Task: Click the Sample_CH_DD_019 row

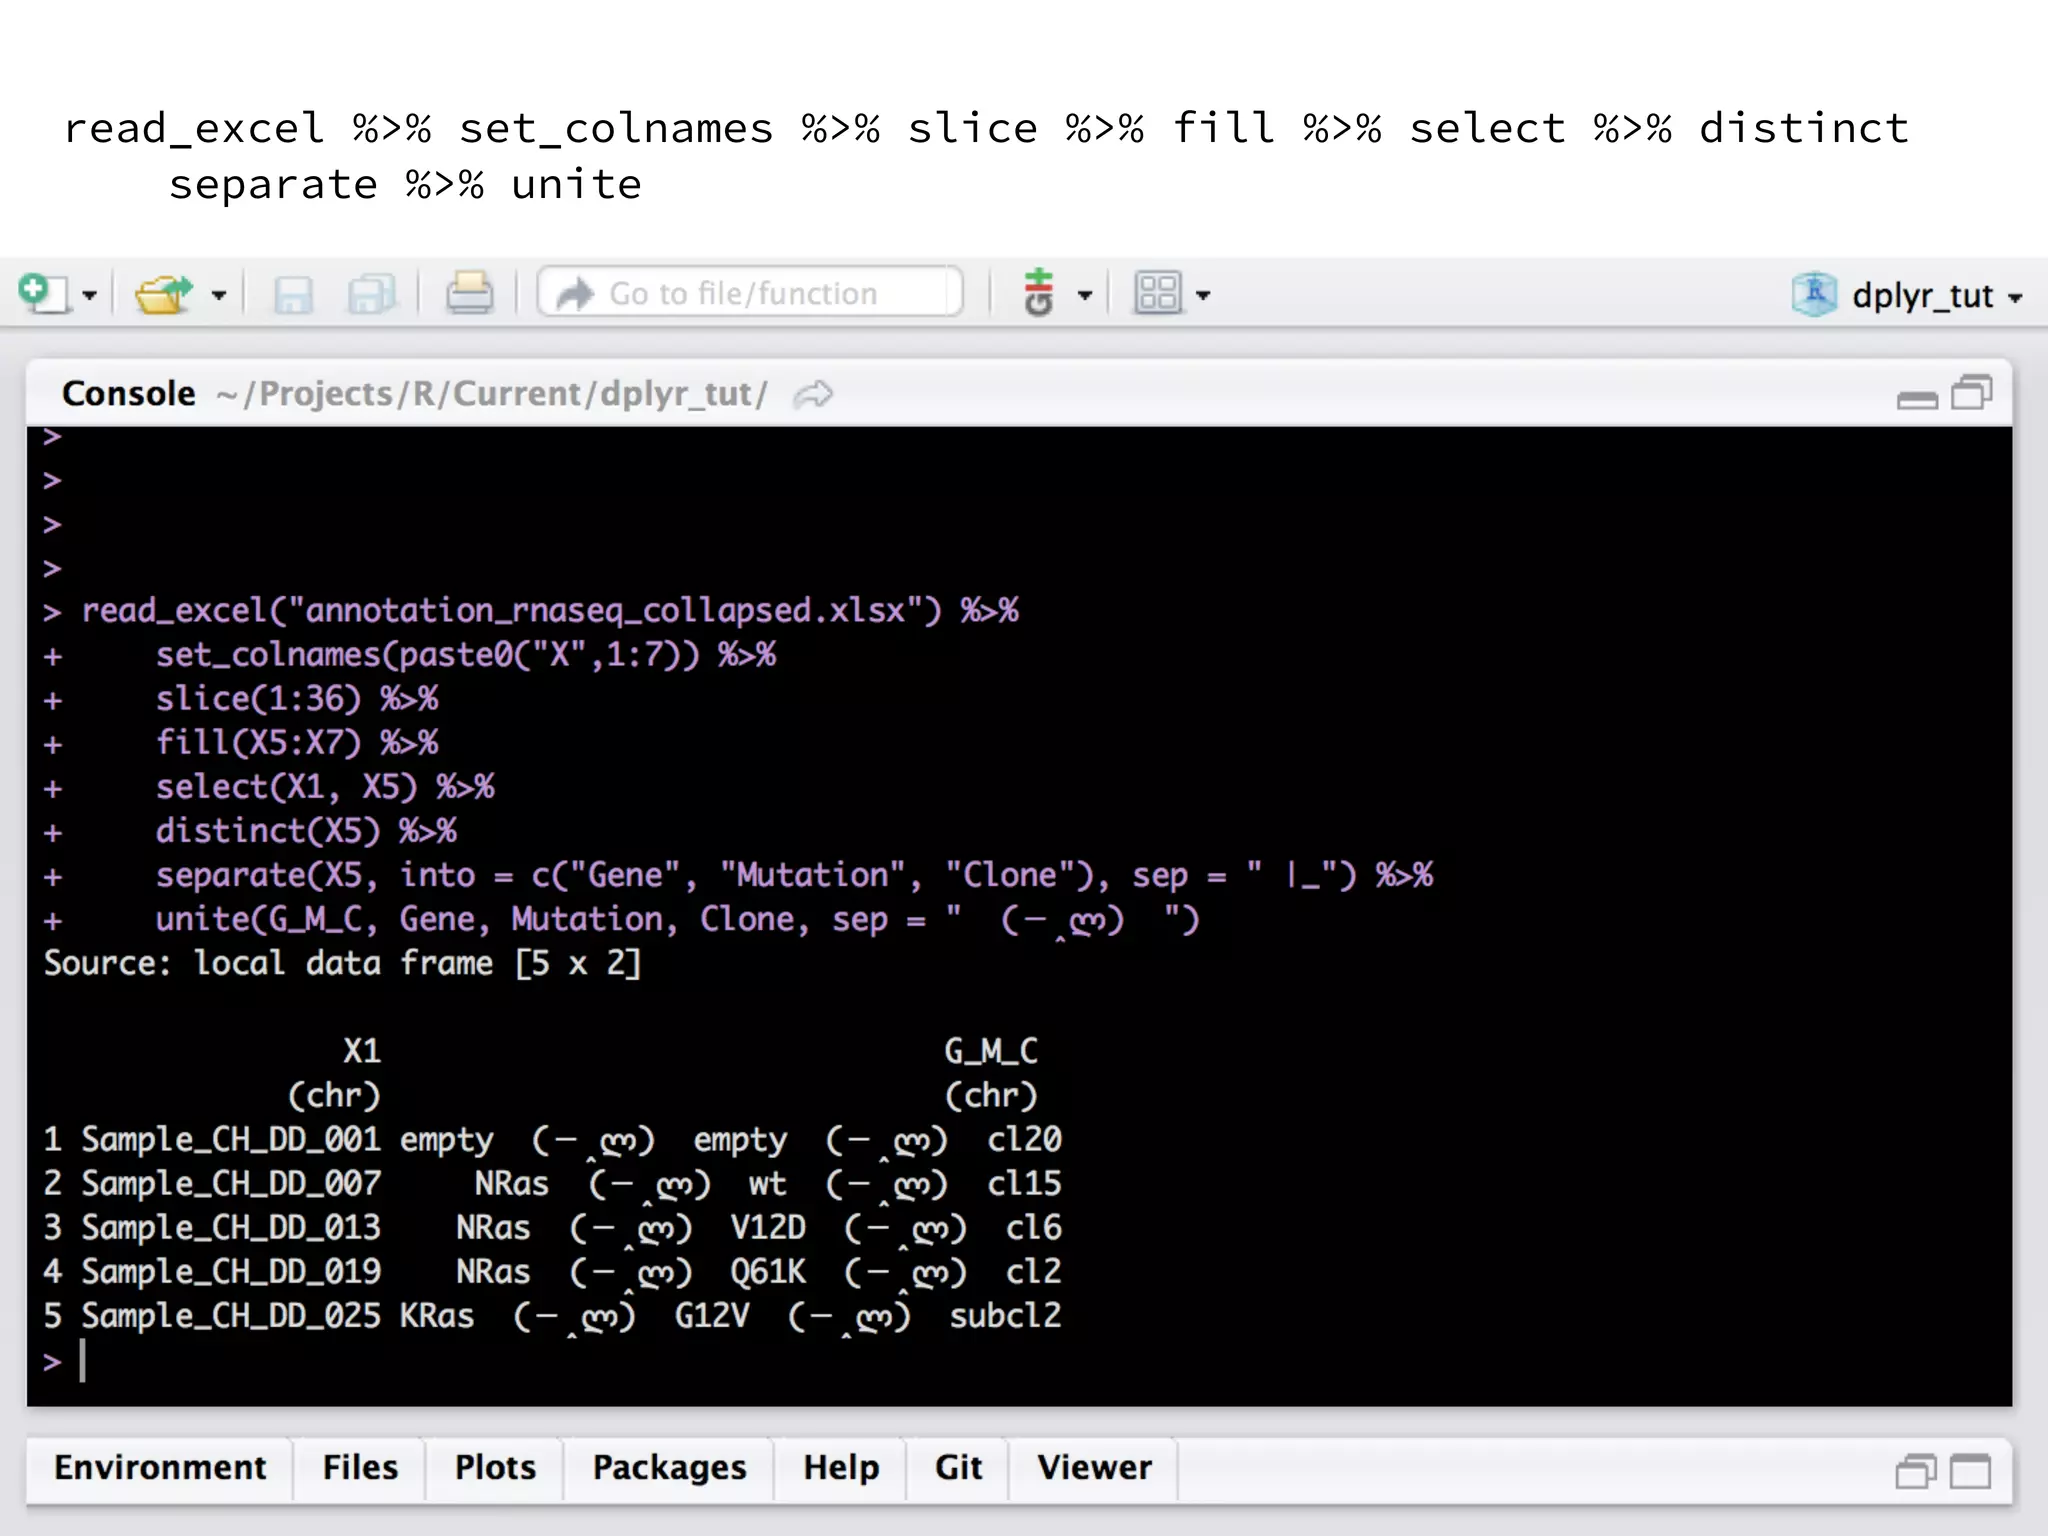Action: (x=552, y=1272)
